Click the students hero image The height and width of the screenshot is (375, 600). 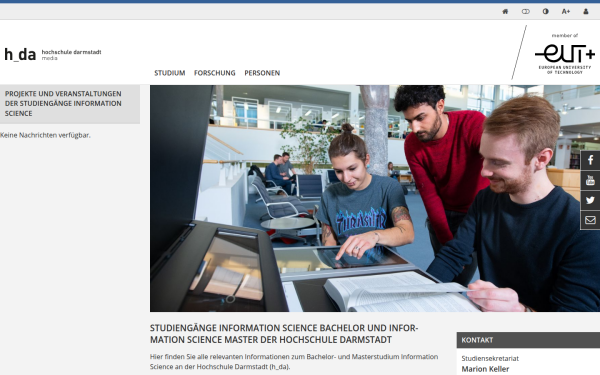pyautogui.click(x=375, y=198)
